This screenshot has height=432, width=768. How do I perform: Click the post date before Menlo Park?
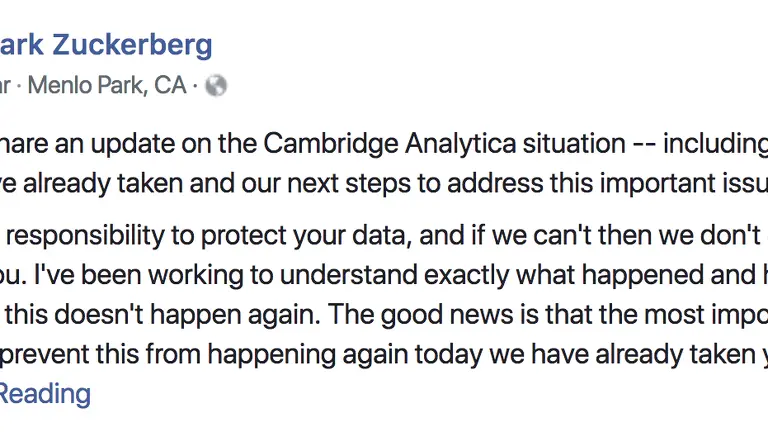tap(5, 86)
